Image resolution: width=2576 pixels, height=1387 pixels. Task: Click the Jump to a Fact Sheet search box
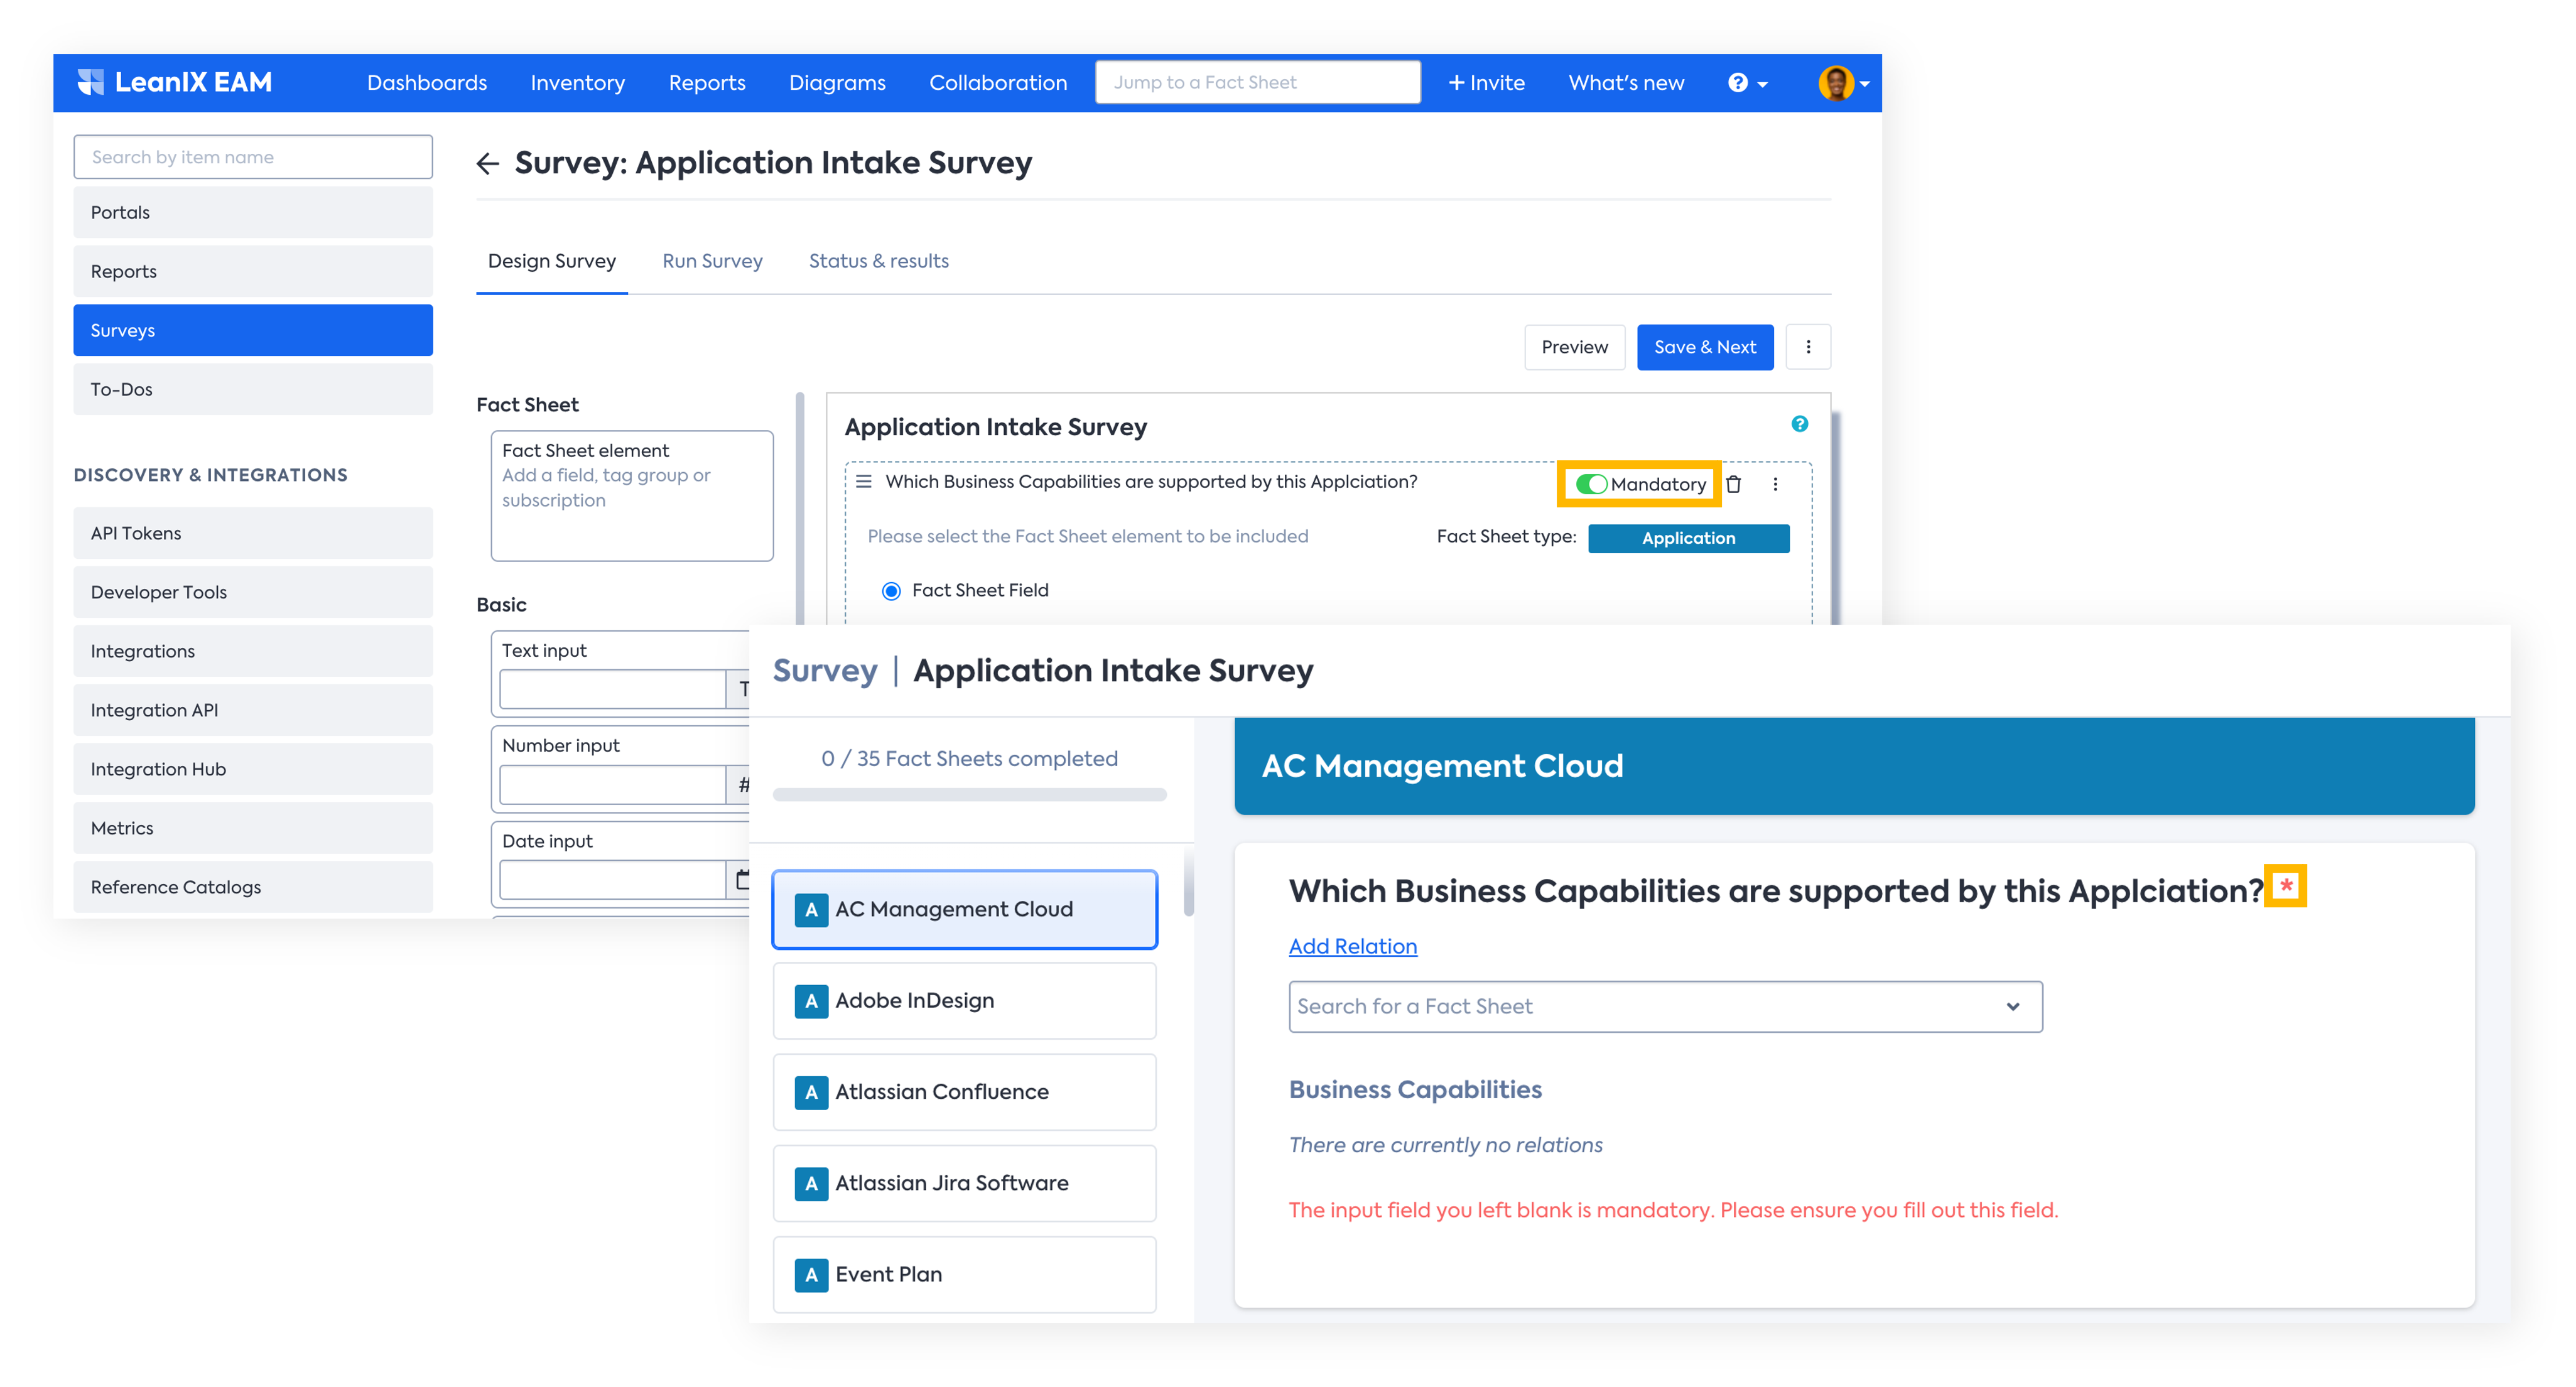[1257, 82]
